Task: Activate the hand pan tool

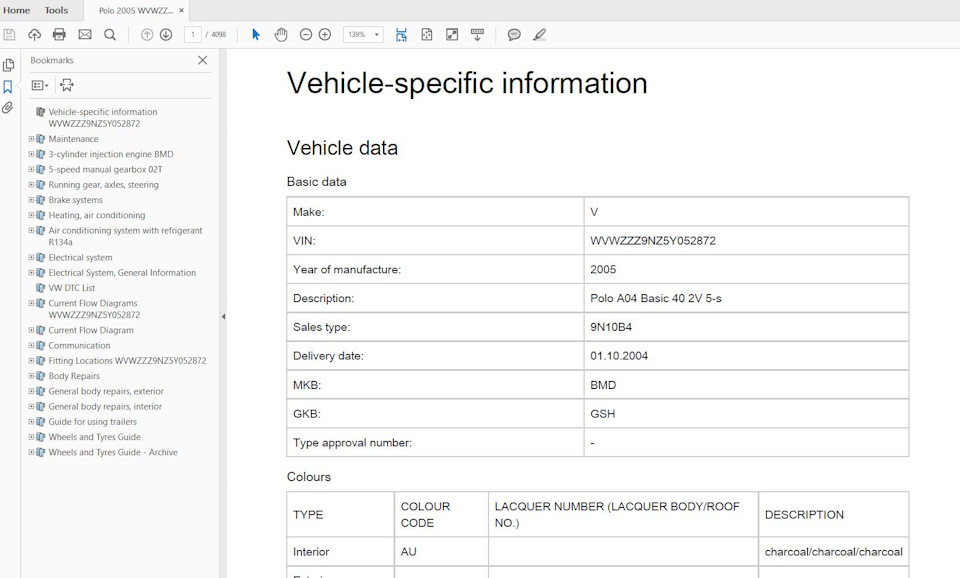Action: 281,35
